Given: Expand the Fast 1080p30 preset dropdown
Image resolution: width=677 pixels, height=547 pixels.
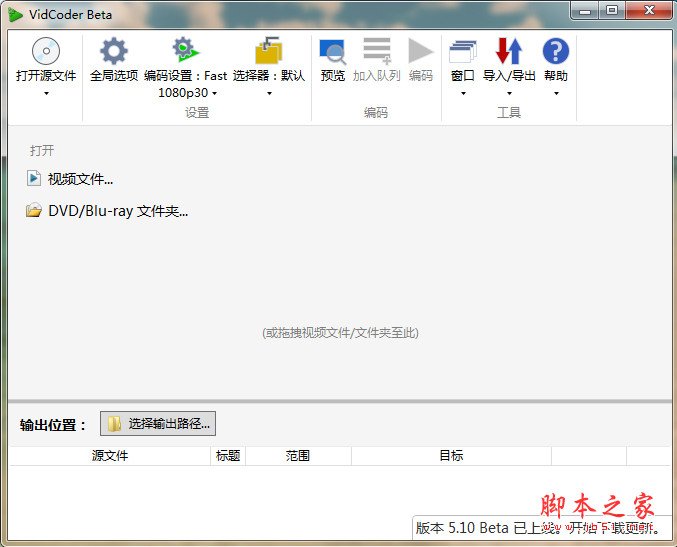Looking at the screenshot, I should [214, 93].
